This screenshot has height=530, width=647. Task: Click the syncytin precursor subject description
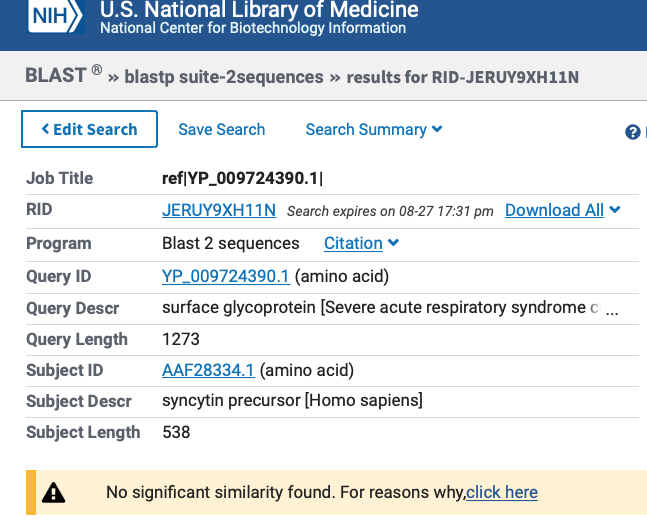point(292,401)
